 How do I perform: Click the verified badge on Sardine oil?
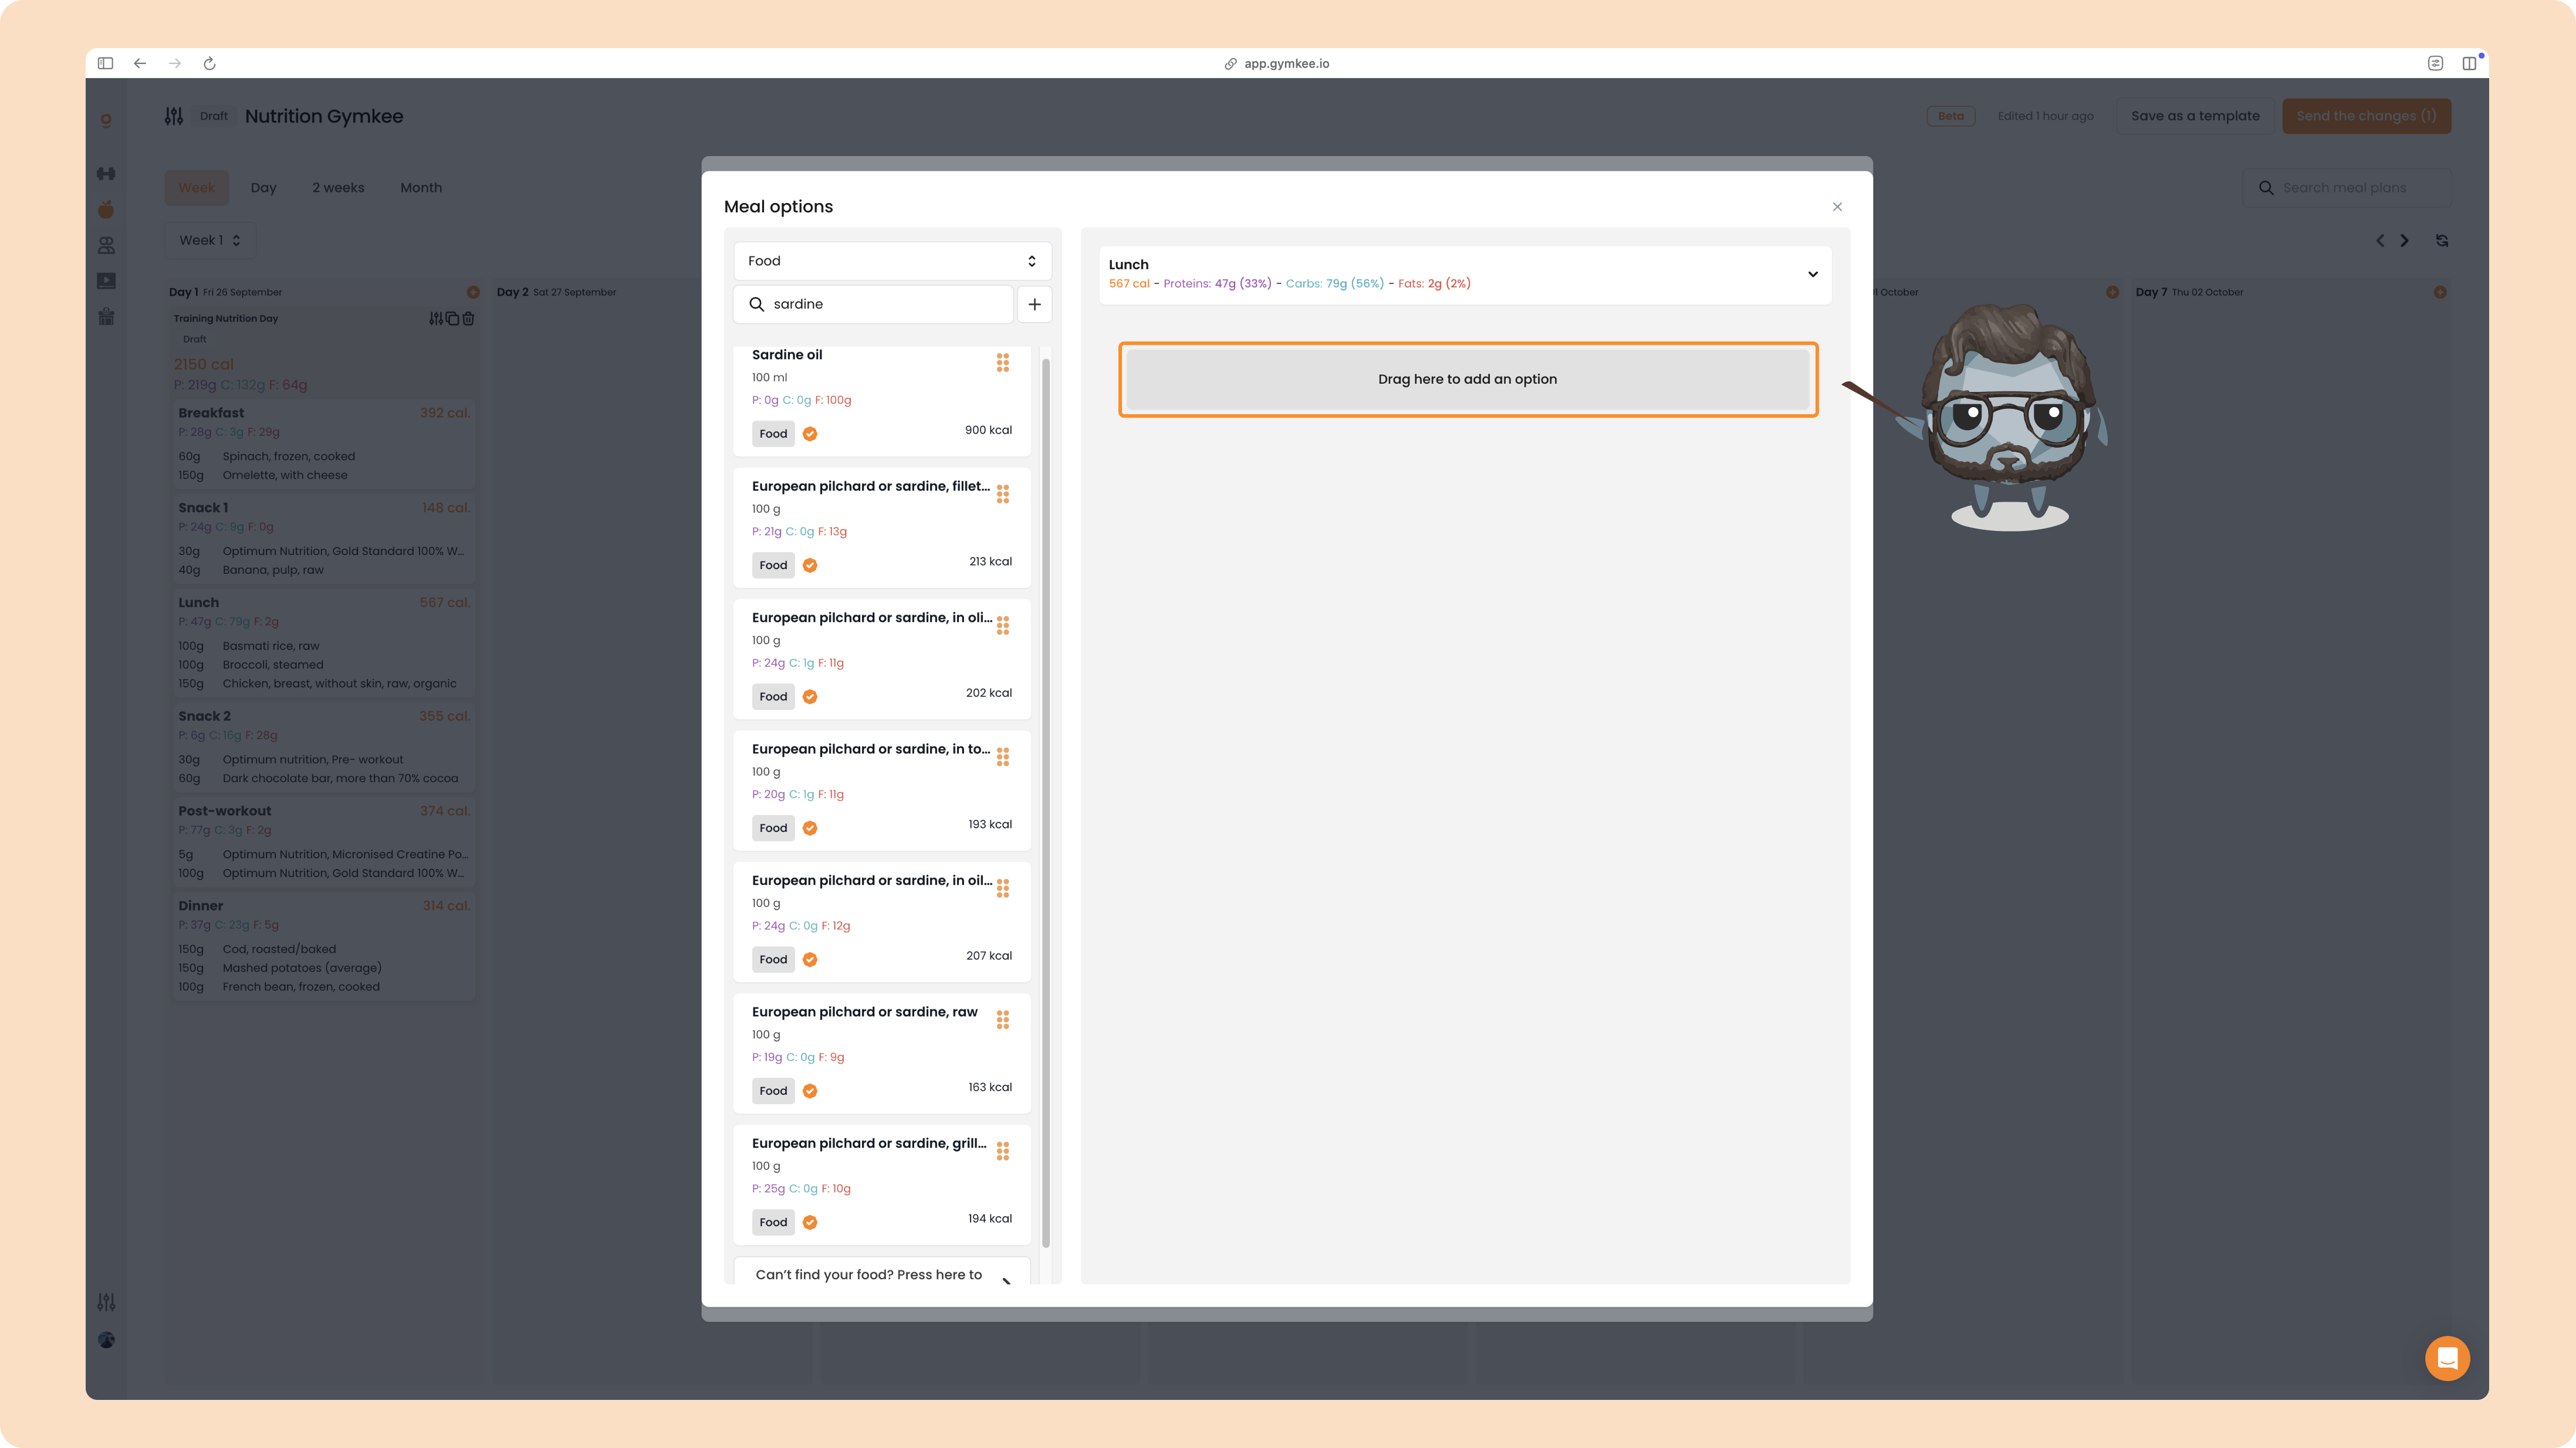(x=810, y=434)
